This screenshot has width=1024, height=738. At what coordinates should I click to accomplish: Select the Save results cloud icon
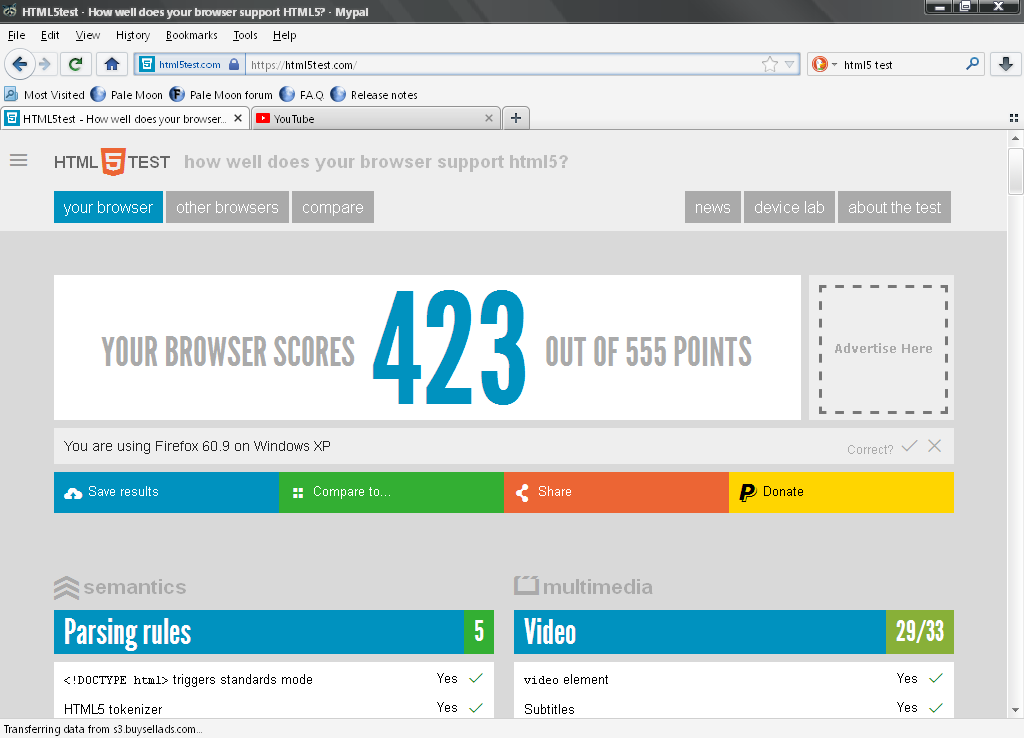73,492
